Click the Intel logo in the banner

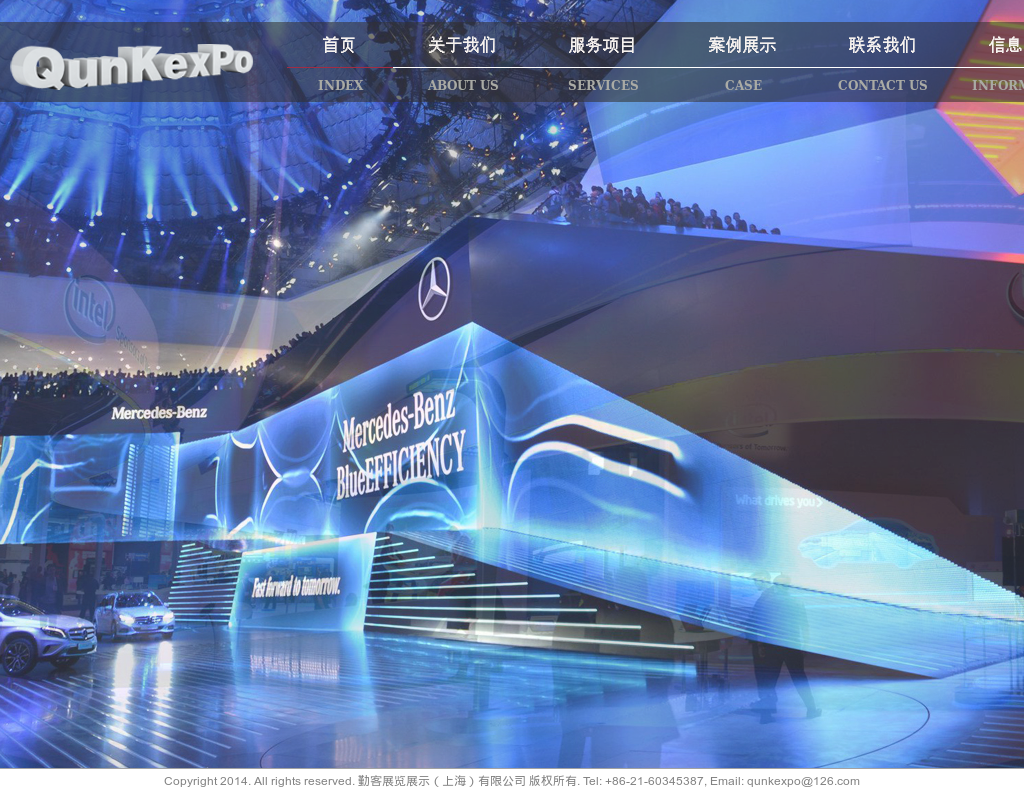[88, 309]
